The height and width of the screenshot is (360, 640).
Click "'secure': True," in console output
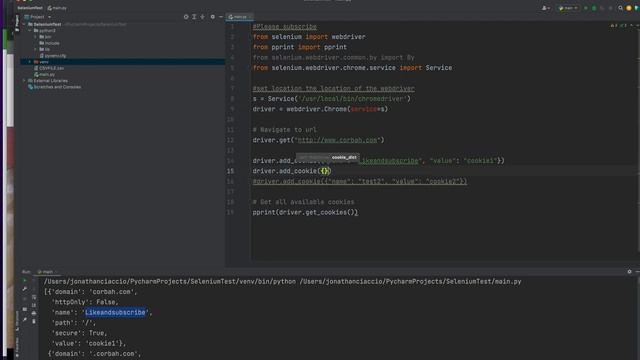tap(79, 333)
